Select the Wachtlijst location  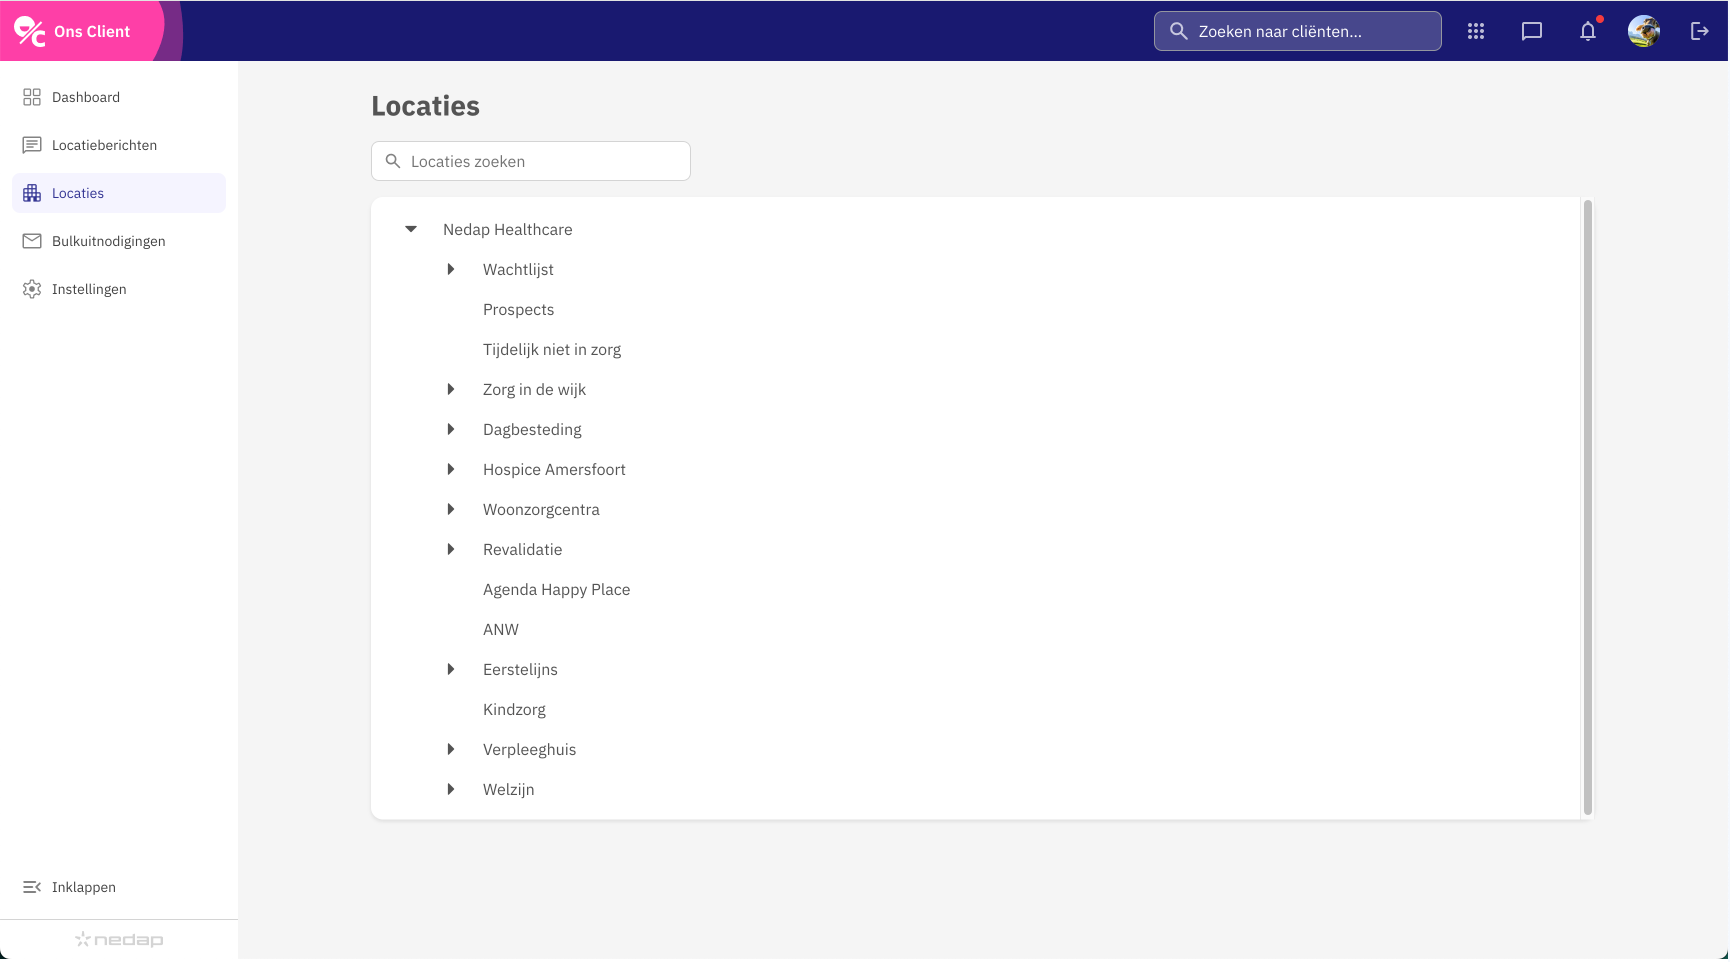(x=518, y=269)
